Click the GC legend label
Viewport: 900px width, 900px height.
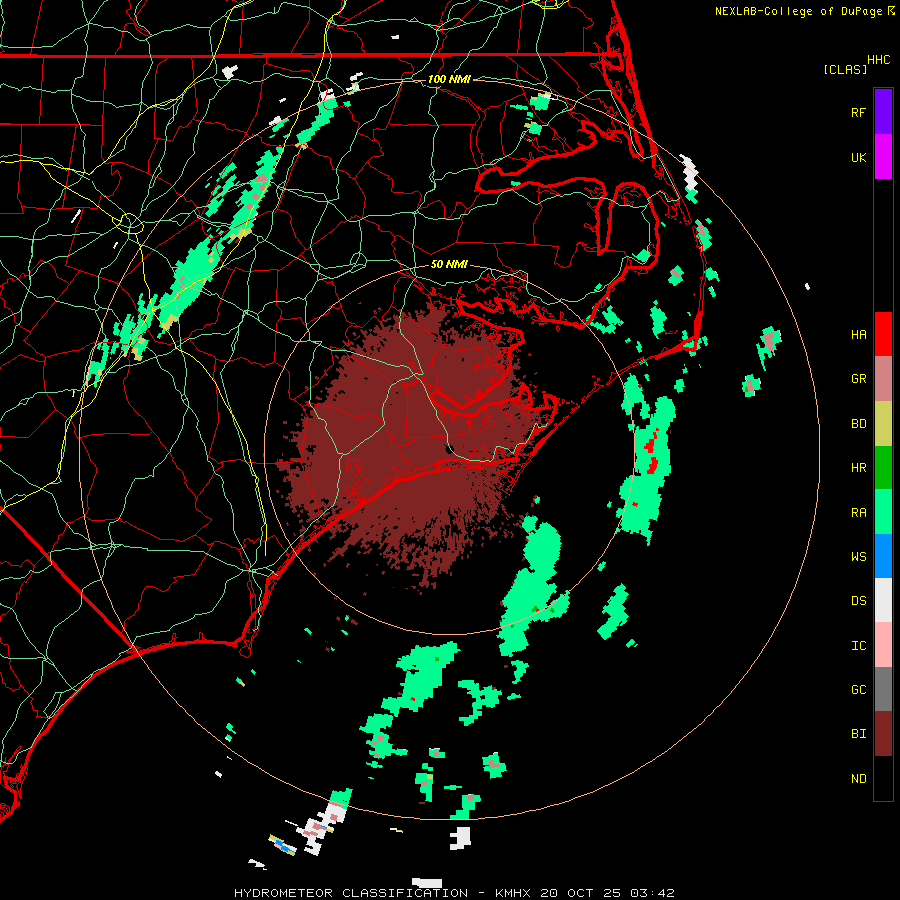pos(858,689)
